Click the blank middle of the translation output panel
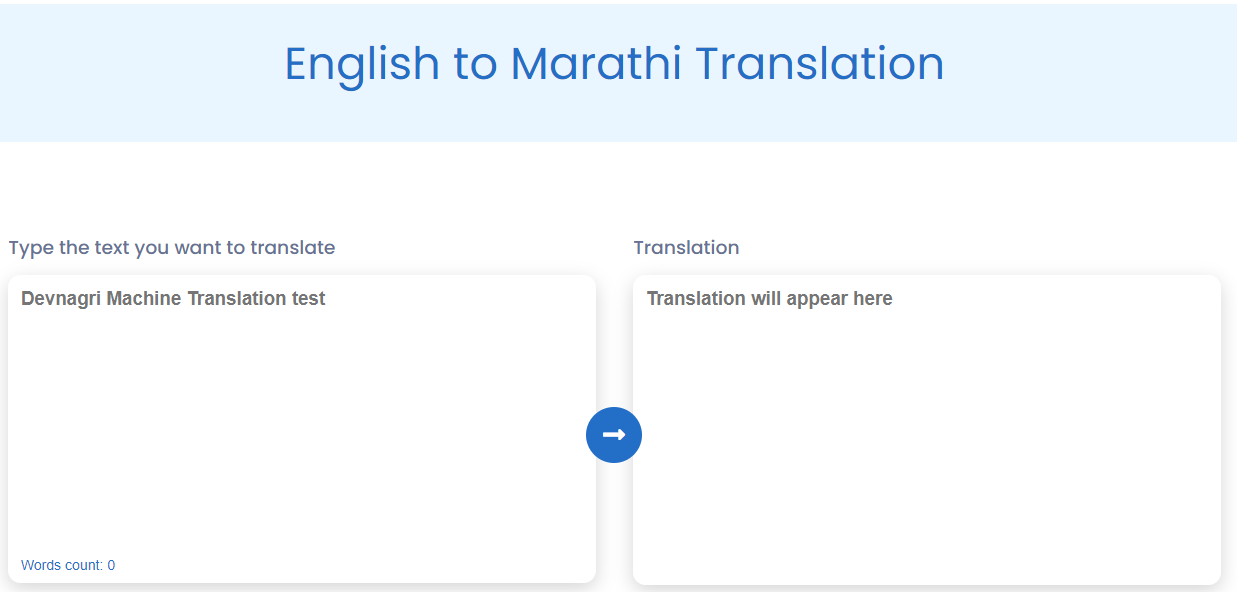 click(x=926, y=440)
